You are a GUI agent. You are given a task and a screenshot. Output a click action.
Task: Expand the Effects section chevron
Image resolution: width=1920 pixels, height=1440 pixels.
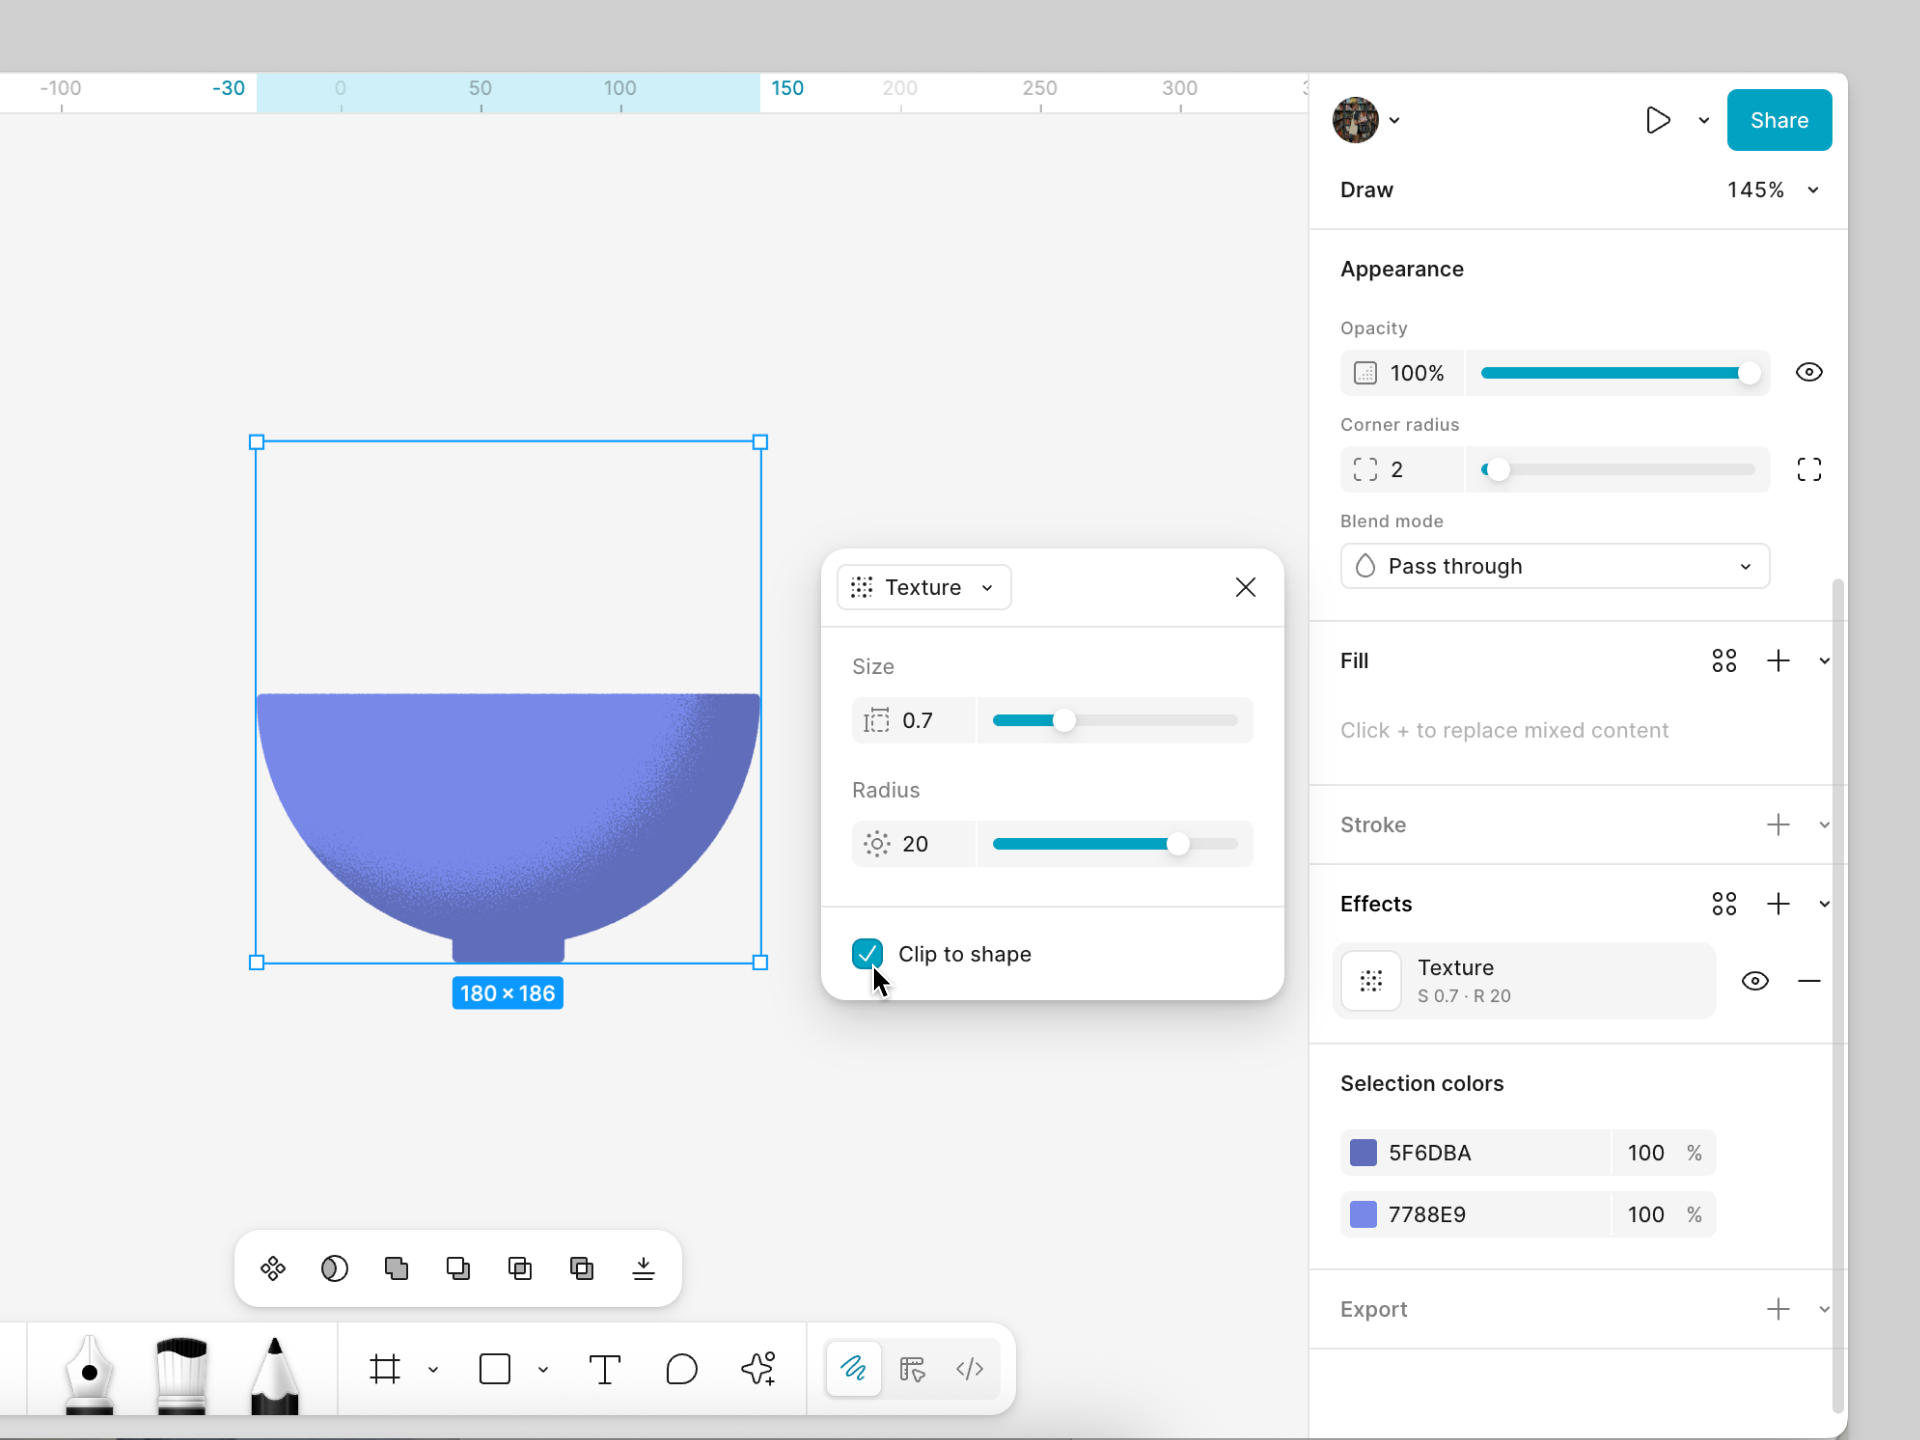pyautogui.click(x=1824, y=904)
